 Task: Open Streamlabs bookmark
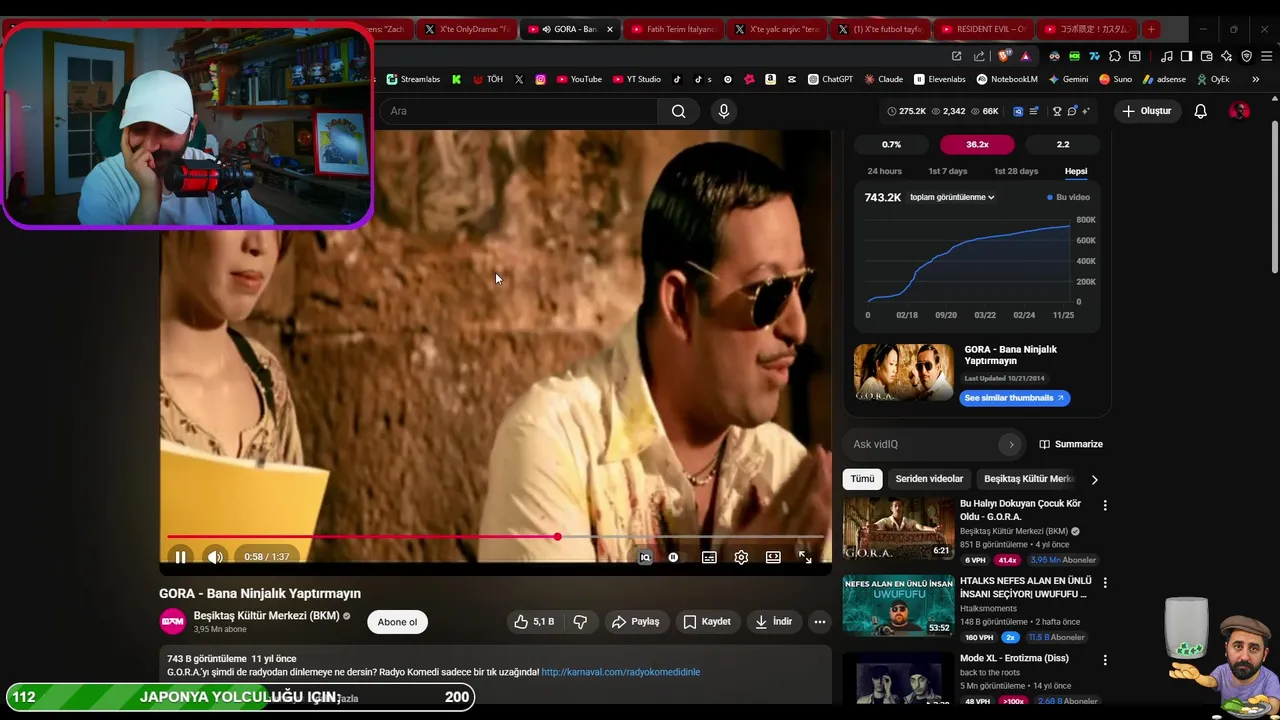pos(413,79)
